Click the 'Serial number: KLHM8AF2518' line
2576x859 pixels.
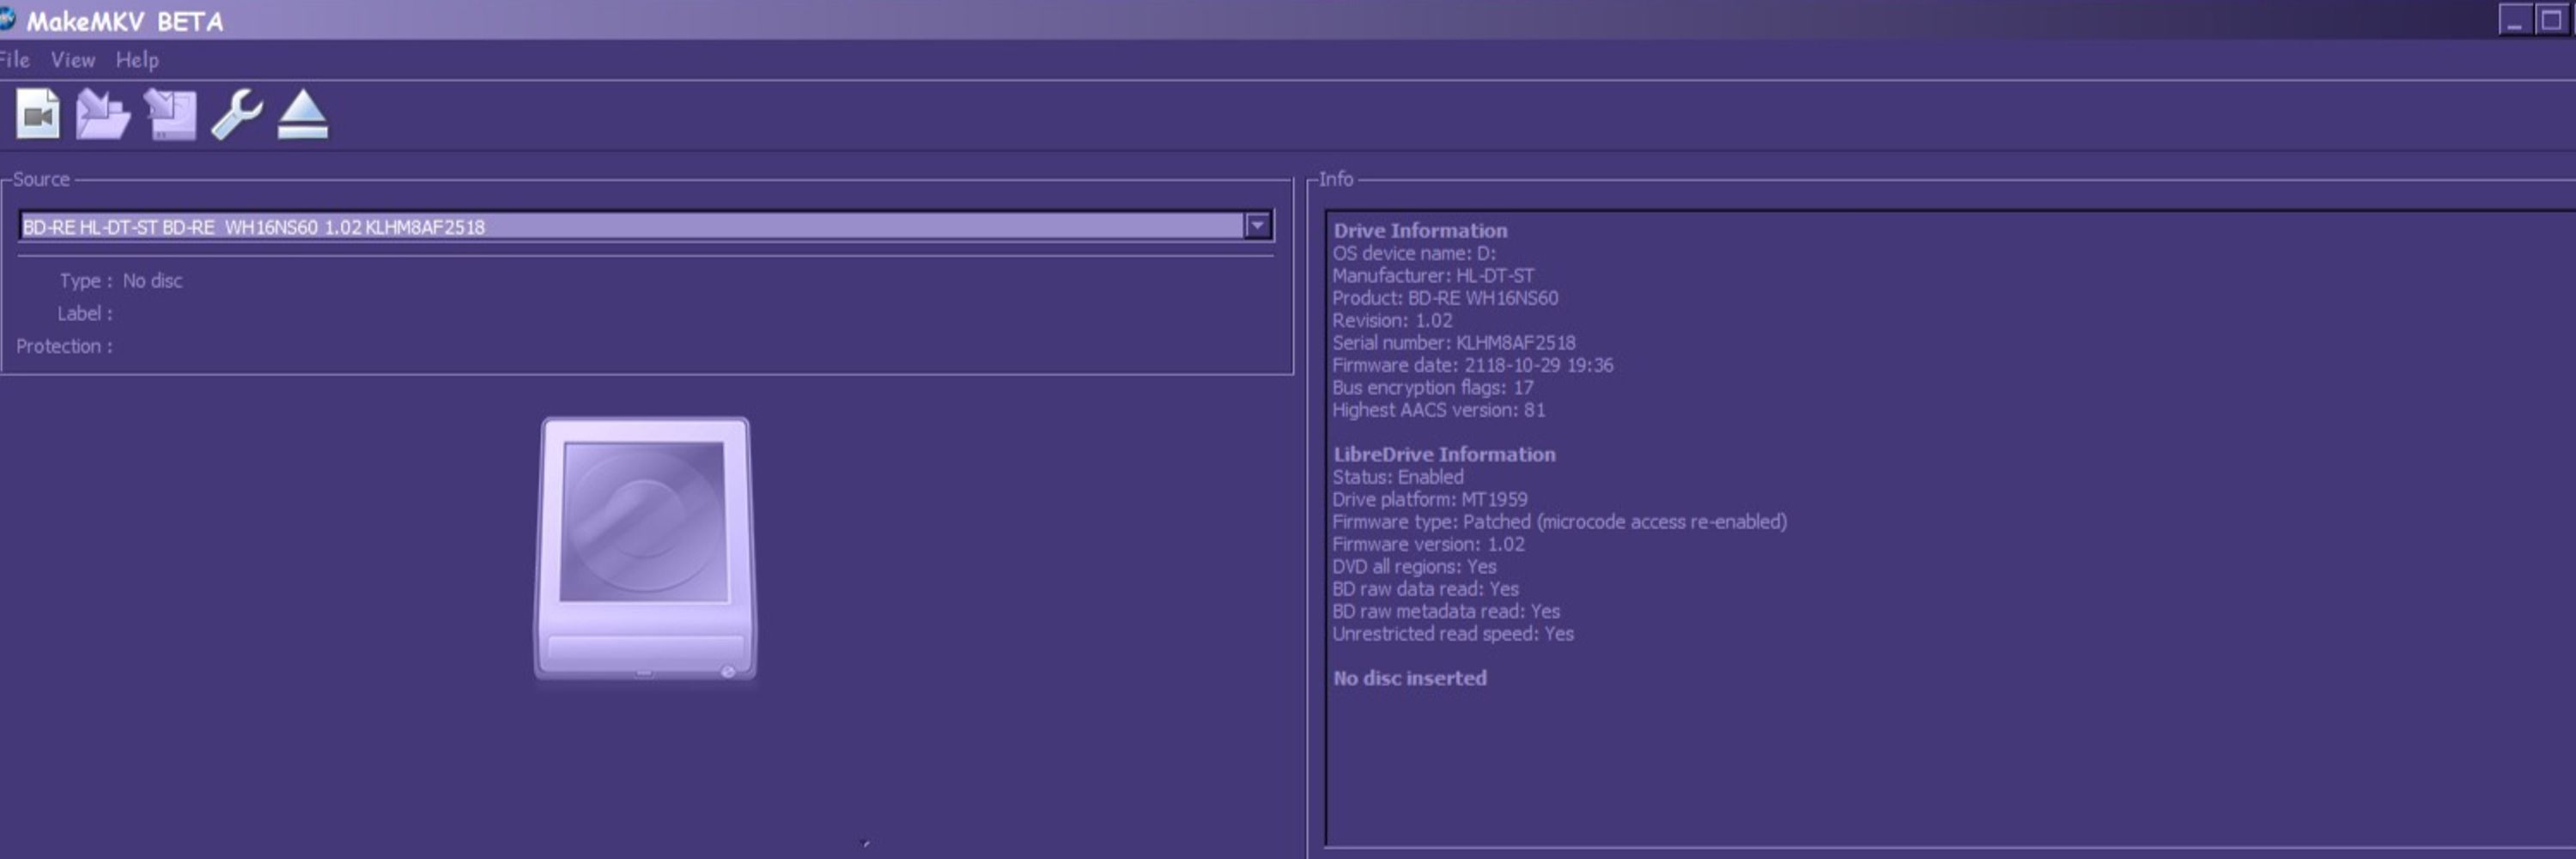point(1453,342)
